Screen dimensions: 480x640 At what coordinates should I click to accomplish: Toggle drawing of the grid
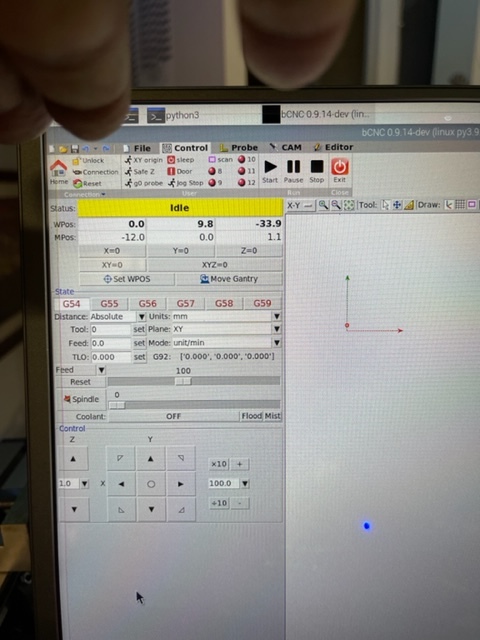point(460,204)
